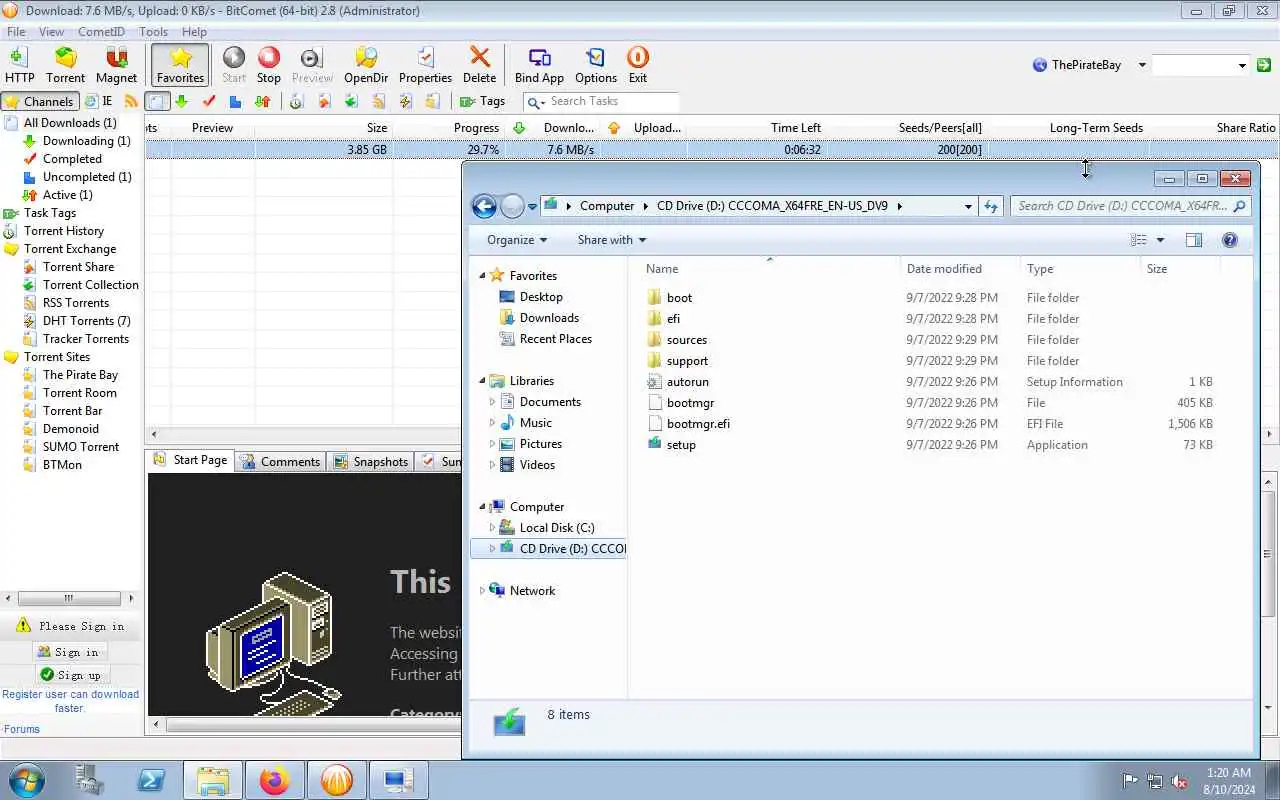Expand the Network tree node
The image size is (1280, 800).
(x=482, y=591)
